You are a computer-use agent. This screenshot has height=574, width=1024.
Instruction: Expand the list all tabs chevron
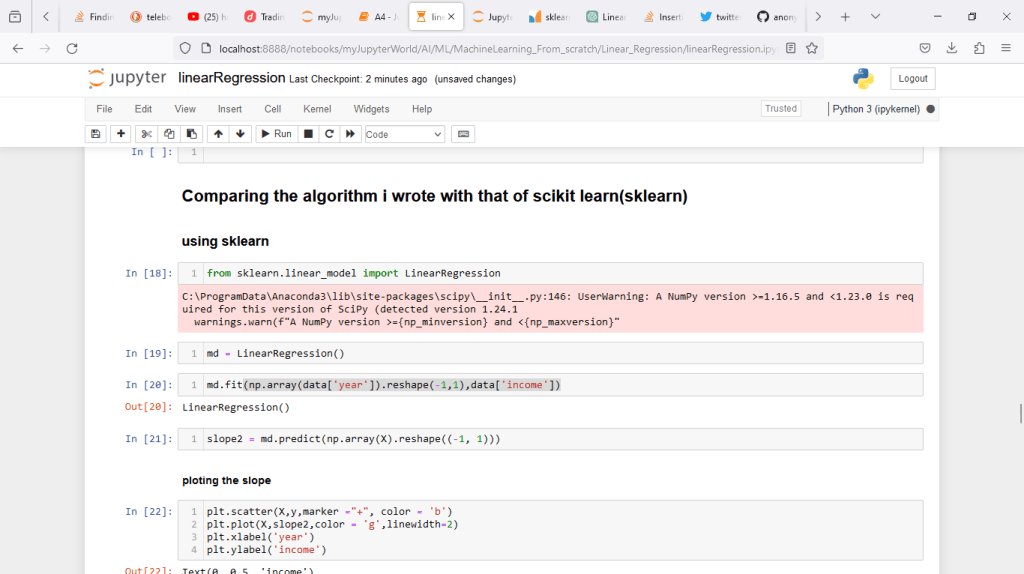(x=875, y=17)
